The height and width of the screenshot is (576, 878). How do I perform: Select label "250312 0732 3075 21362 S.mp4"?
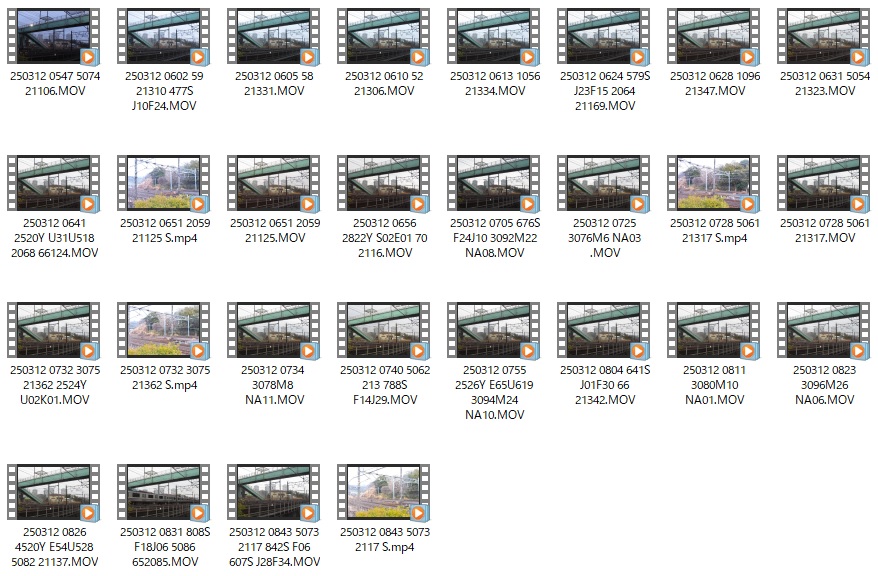165,377
